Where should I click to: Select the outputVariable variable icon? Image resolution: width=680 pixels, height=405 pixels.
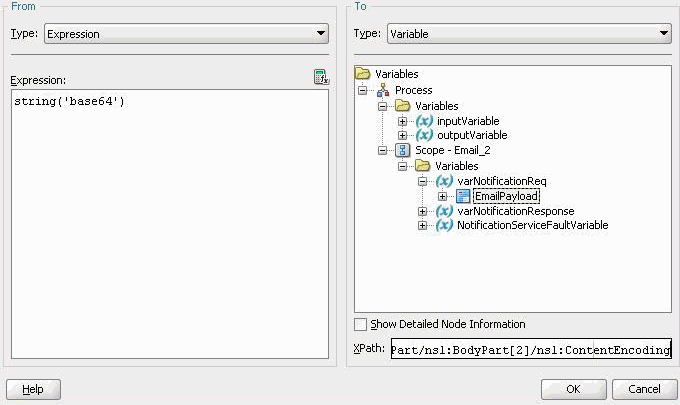(424, 135)
